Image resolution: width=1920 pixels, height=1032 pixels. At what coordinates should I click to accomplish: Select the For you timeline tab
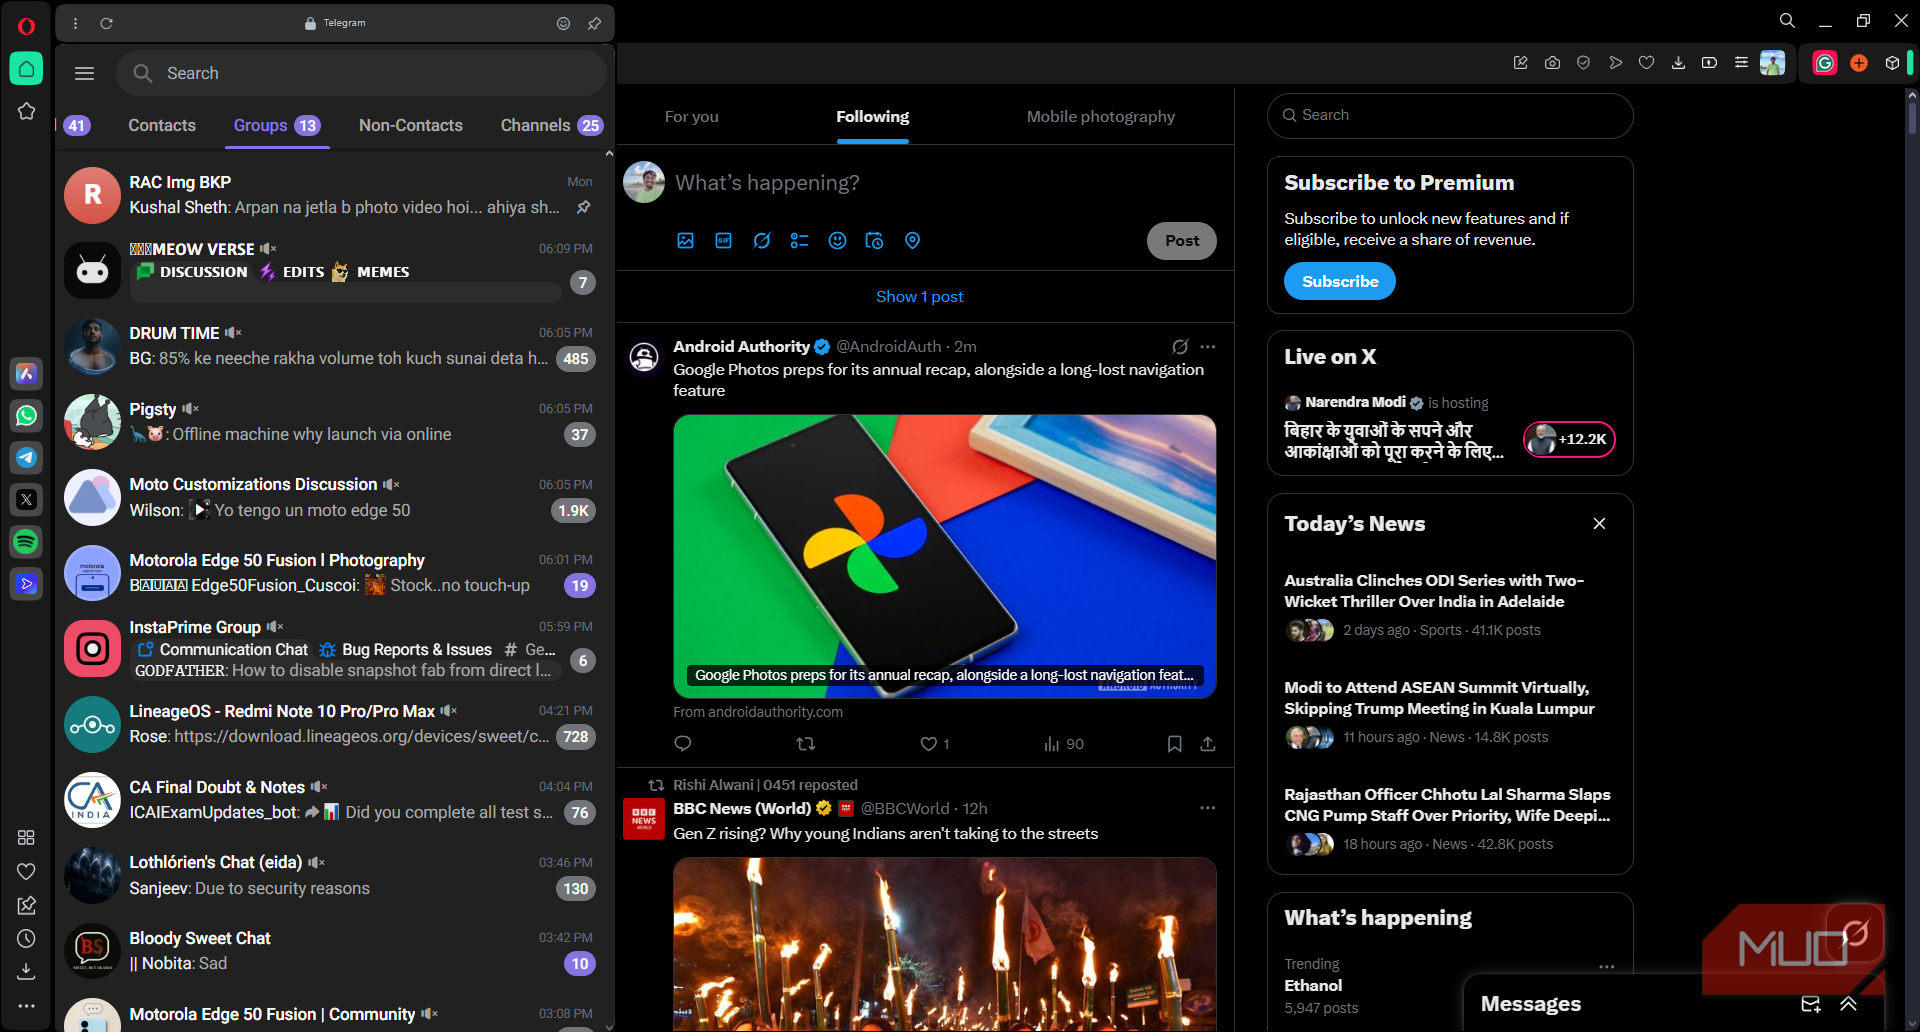click(692, 117)
